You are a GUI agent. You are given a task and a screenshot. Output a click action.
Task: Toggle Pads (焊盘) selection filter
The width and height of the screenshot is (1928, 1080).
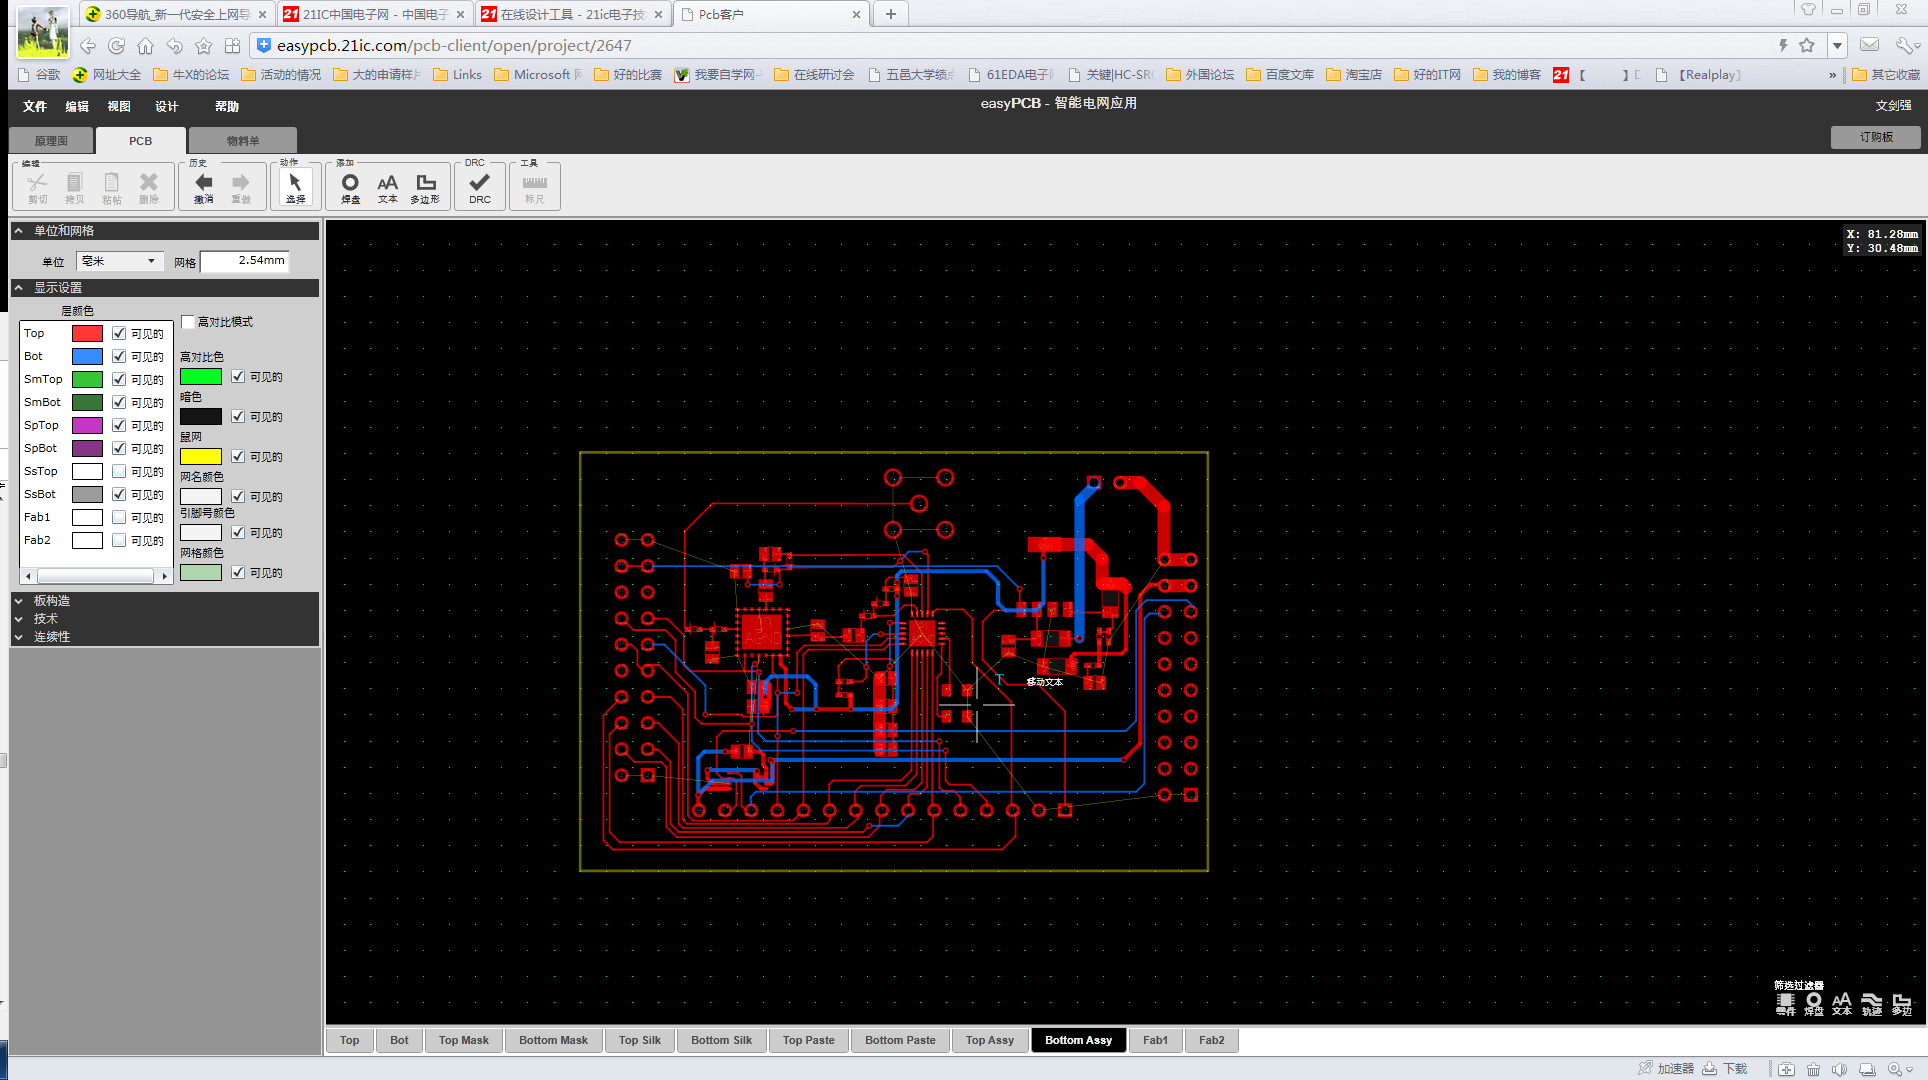pos(1813,1004)
